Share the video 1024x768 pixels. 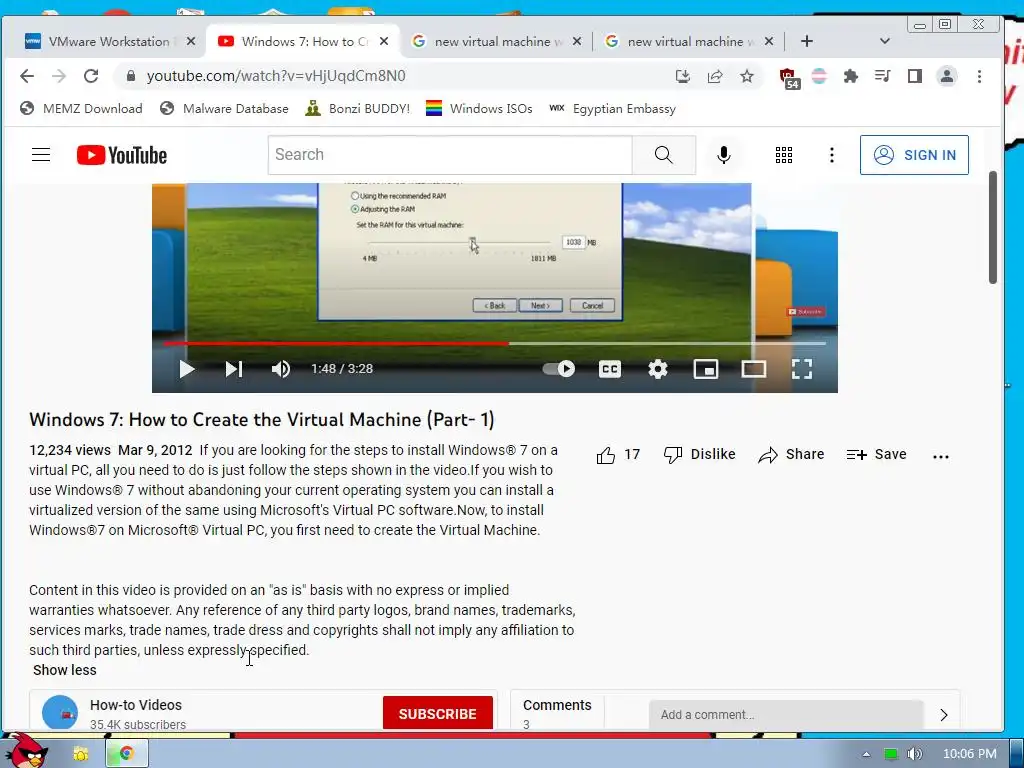coord(791,455)
